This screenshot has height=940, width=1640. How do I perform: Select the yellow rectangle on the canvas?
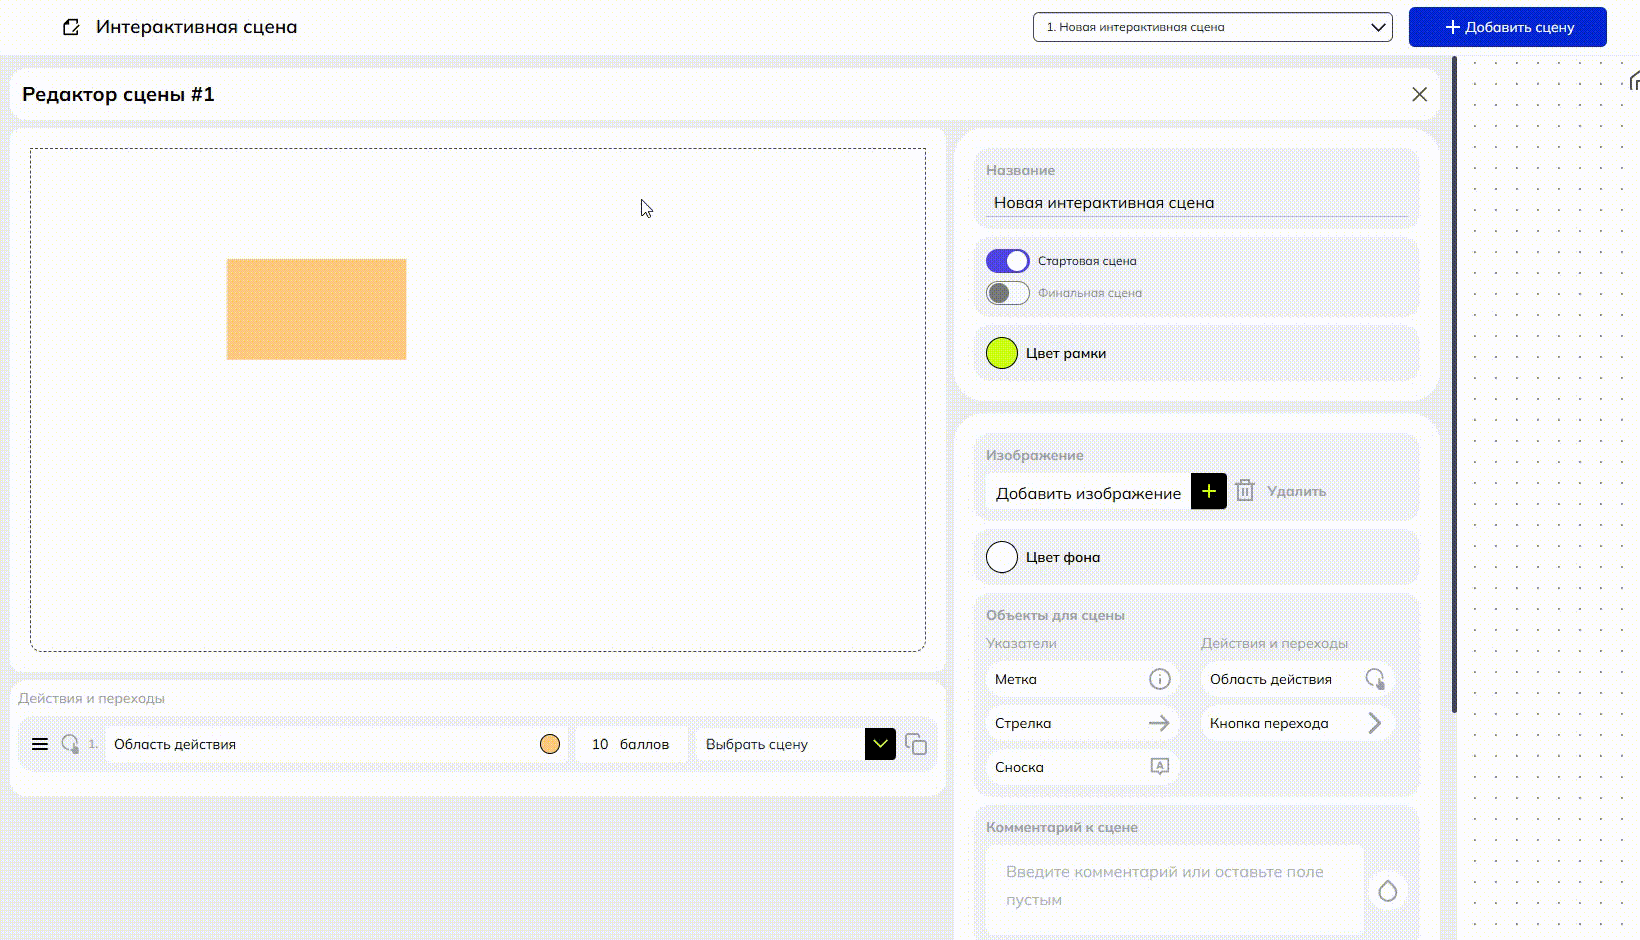[316, 309]
